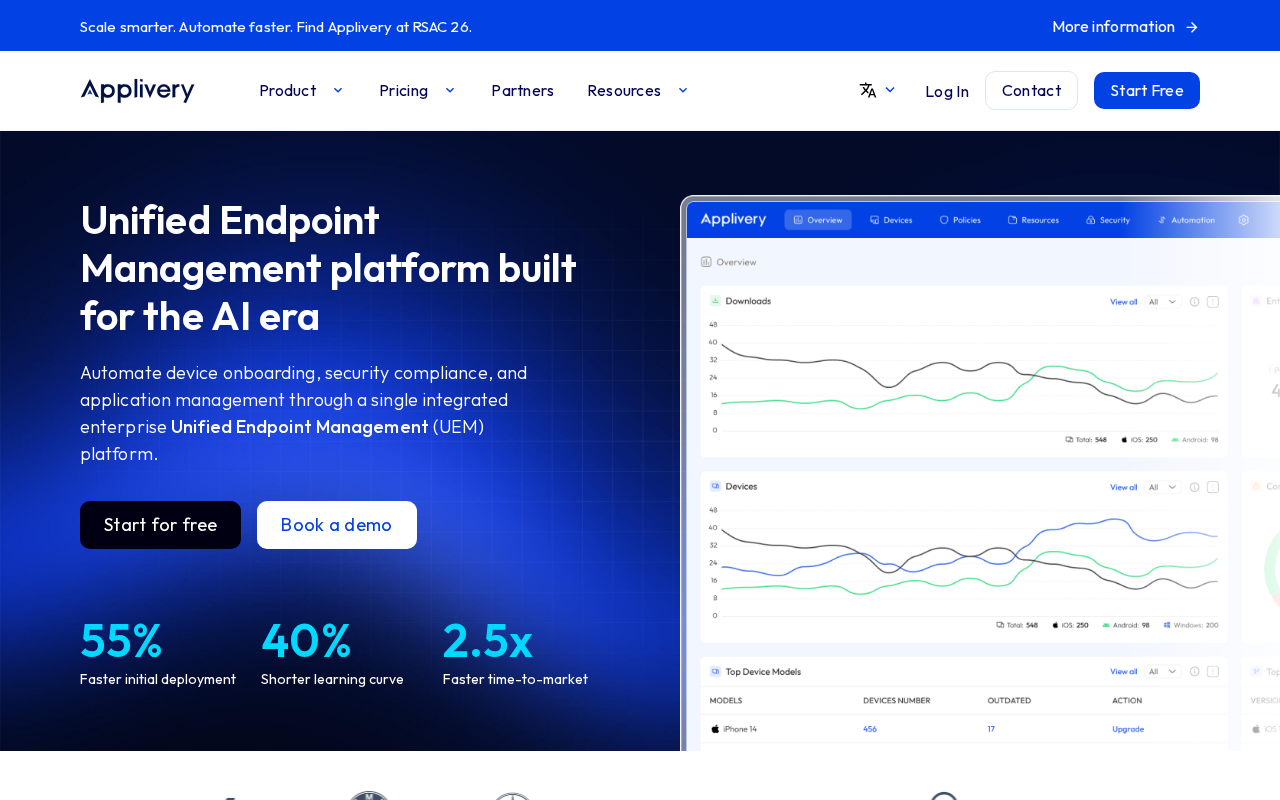Click the Unified Endpoint Management headline

pyautogui.click(x=329, y=268)
